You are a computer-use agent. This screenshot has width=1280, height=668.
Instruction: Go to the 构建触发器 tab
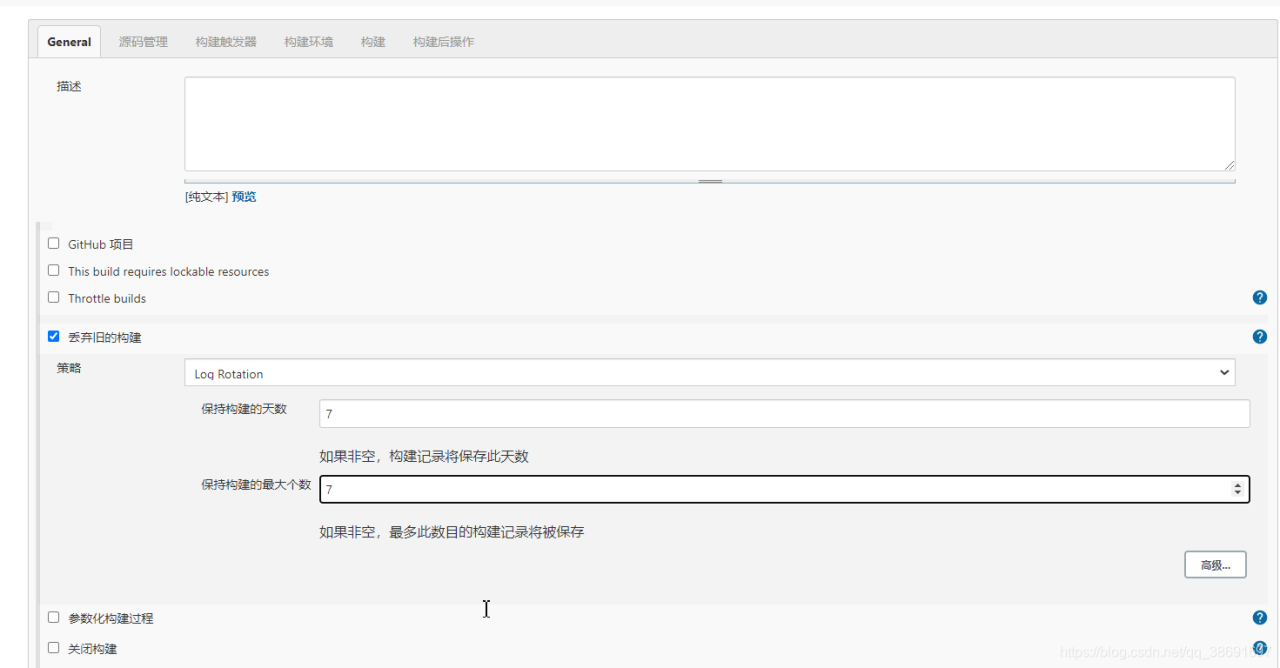pyautogui.click(x=226, y=42)
